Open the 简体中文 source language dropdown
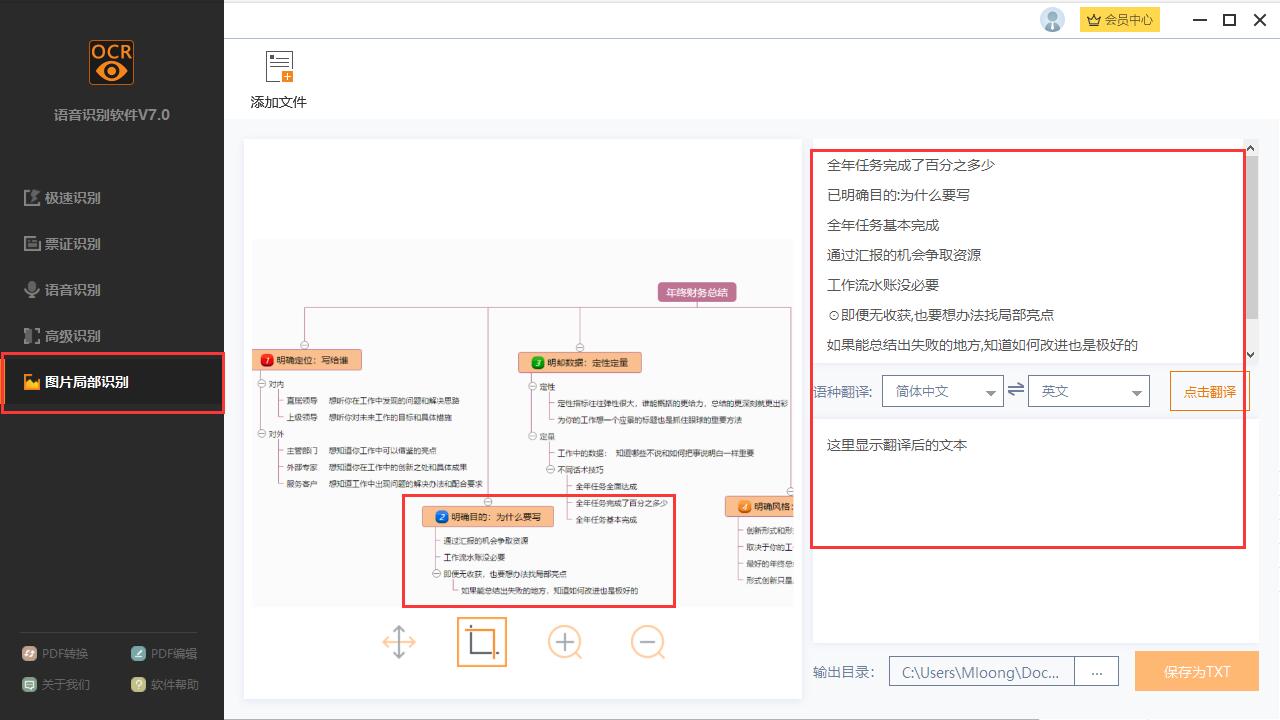 click(942, 390)
